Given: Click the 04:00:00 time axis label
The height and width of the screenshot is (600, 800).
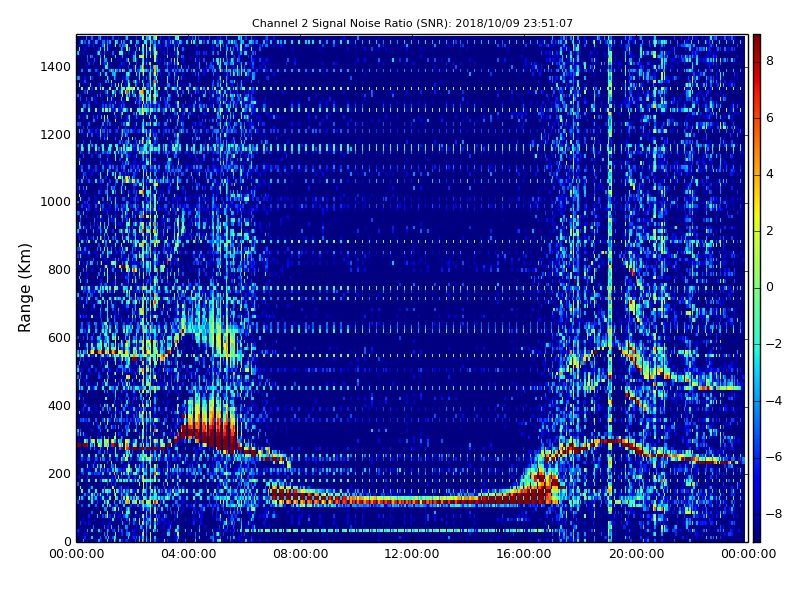Looking at the screenshot, I should [x=188, y=554].
